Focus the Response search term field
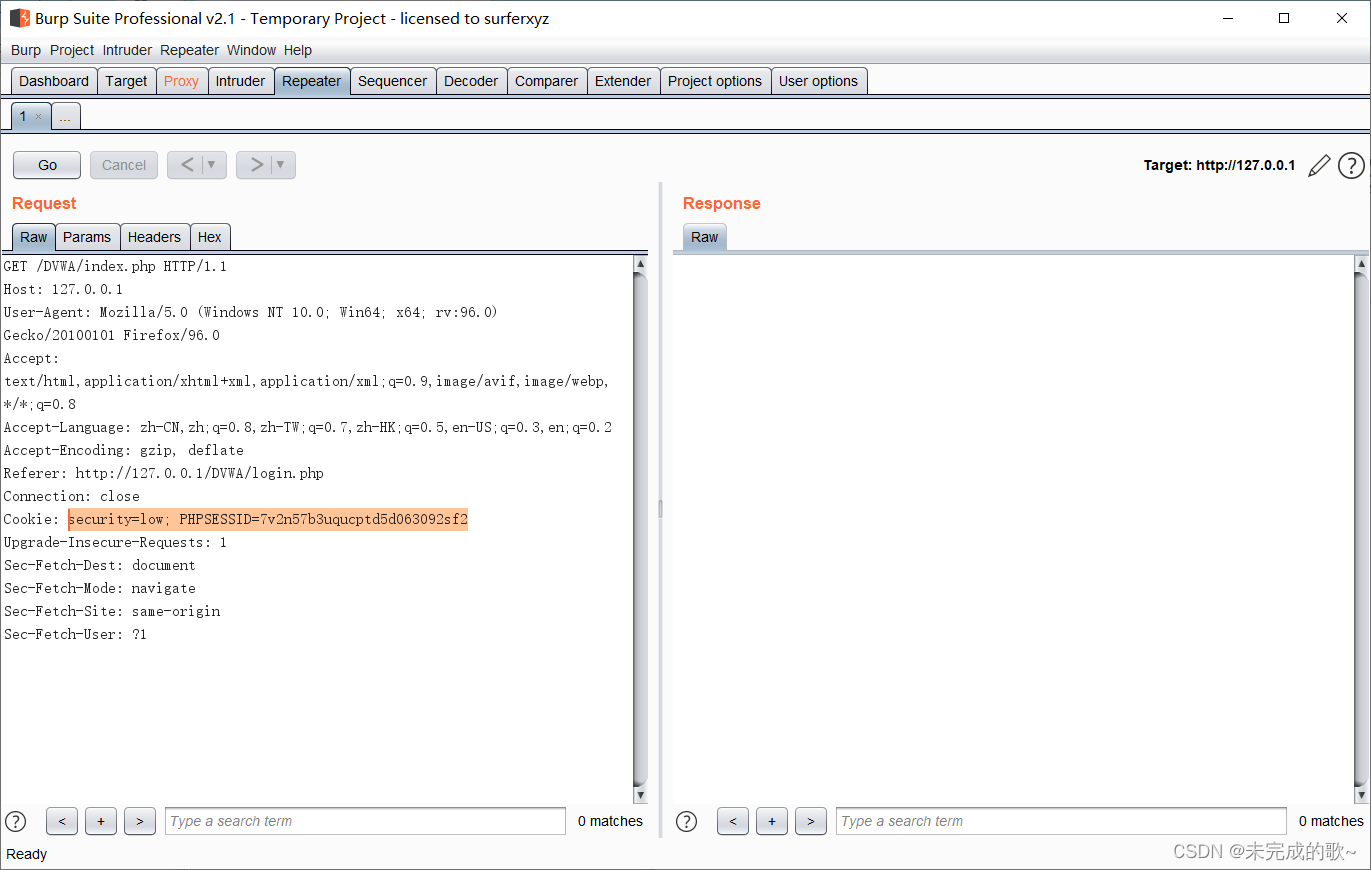This screenshot has height=870, width=1371. click(1061, 821)
